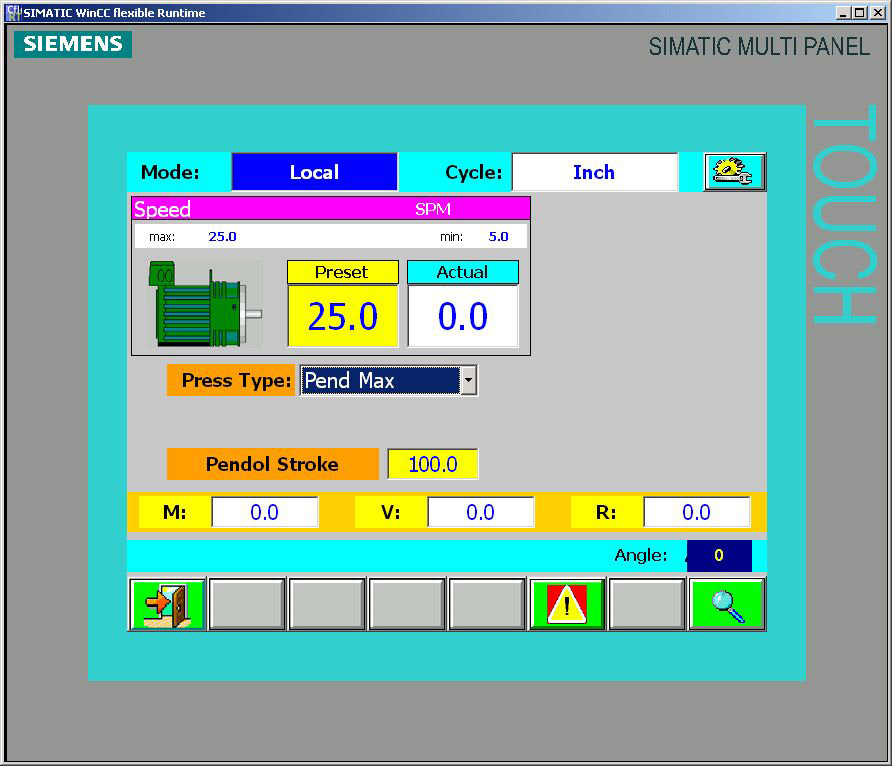Click the max speed value 25.0

click(x=222, y=237)
